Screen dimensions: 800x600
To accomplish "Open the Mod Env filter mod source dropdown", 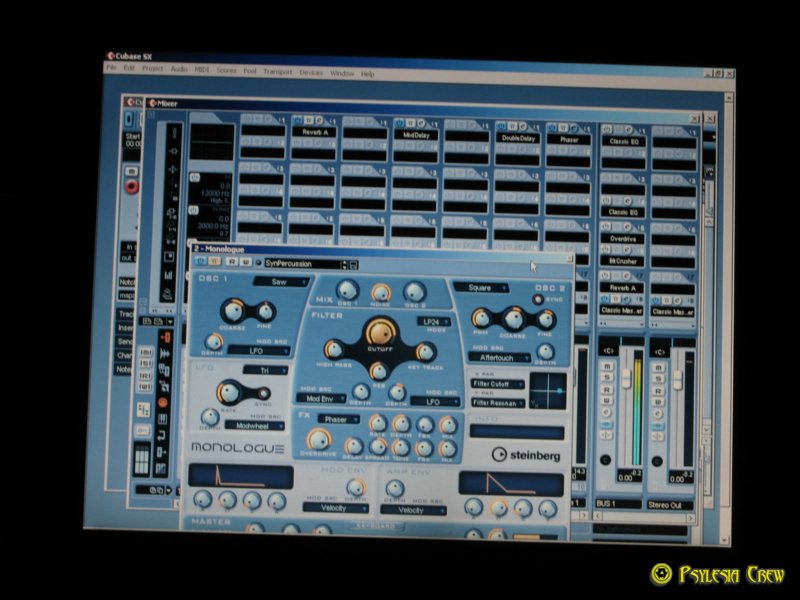I will point(321,398).
